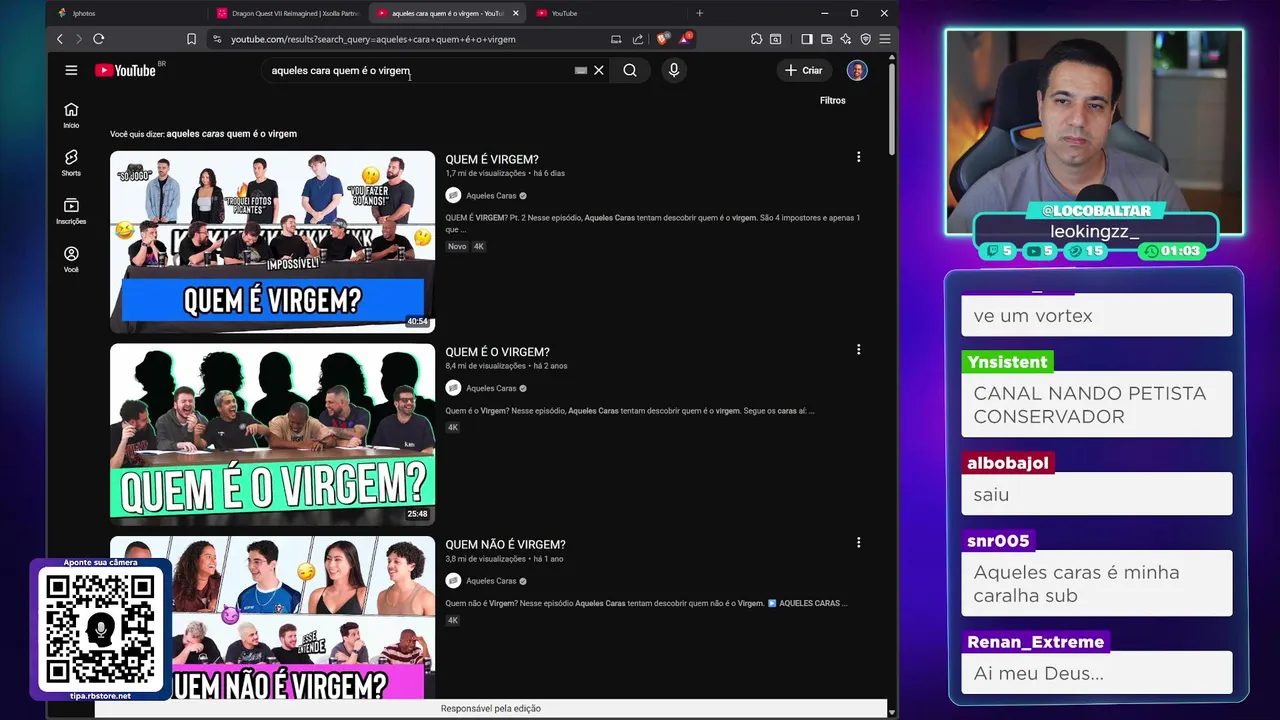Click the 40:54 duration label
Screen dimensions: 1280x720
(417, 322)
